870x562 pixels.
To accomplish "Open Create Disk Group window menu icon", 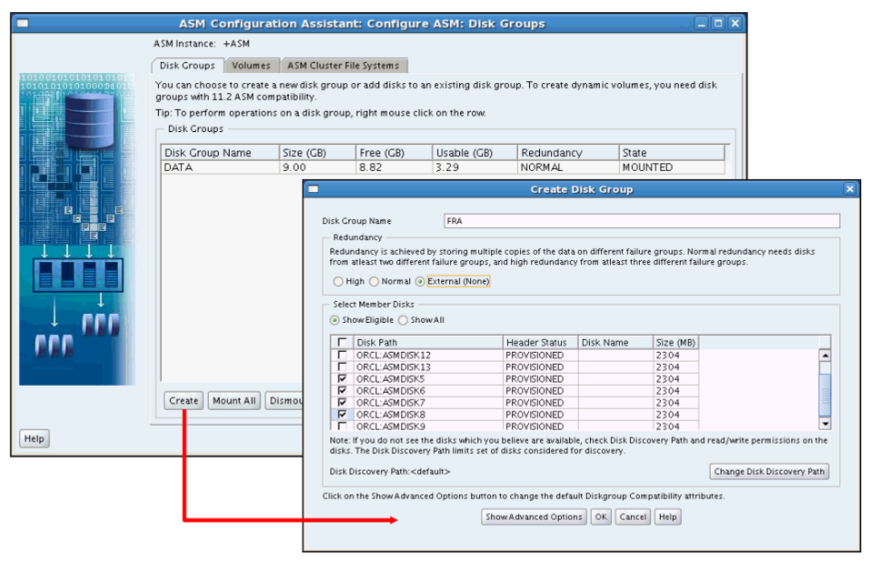I will (313, 189).
